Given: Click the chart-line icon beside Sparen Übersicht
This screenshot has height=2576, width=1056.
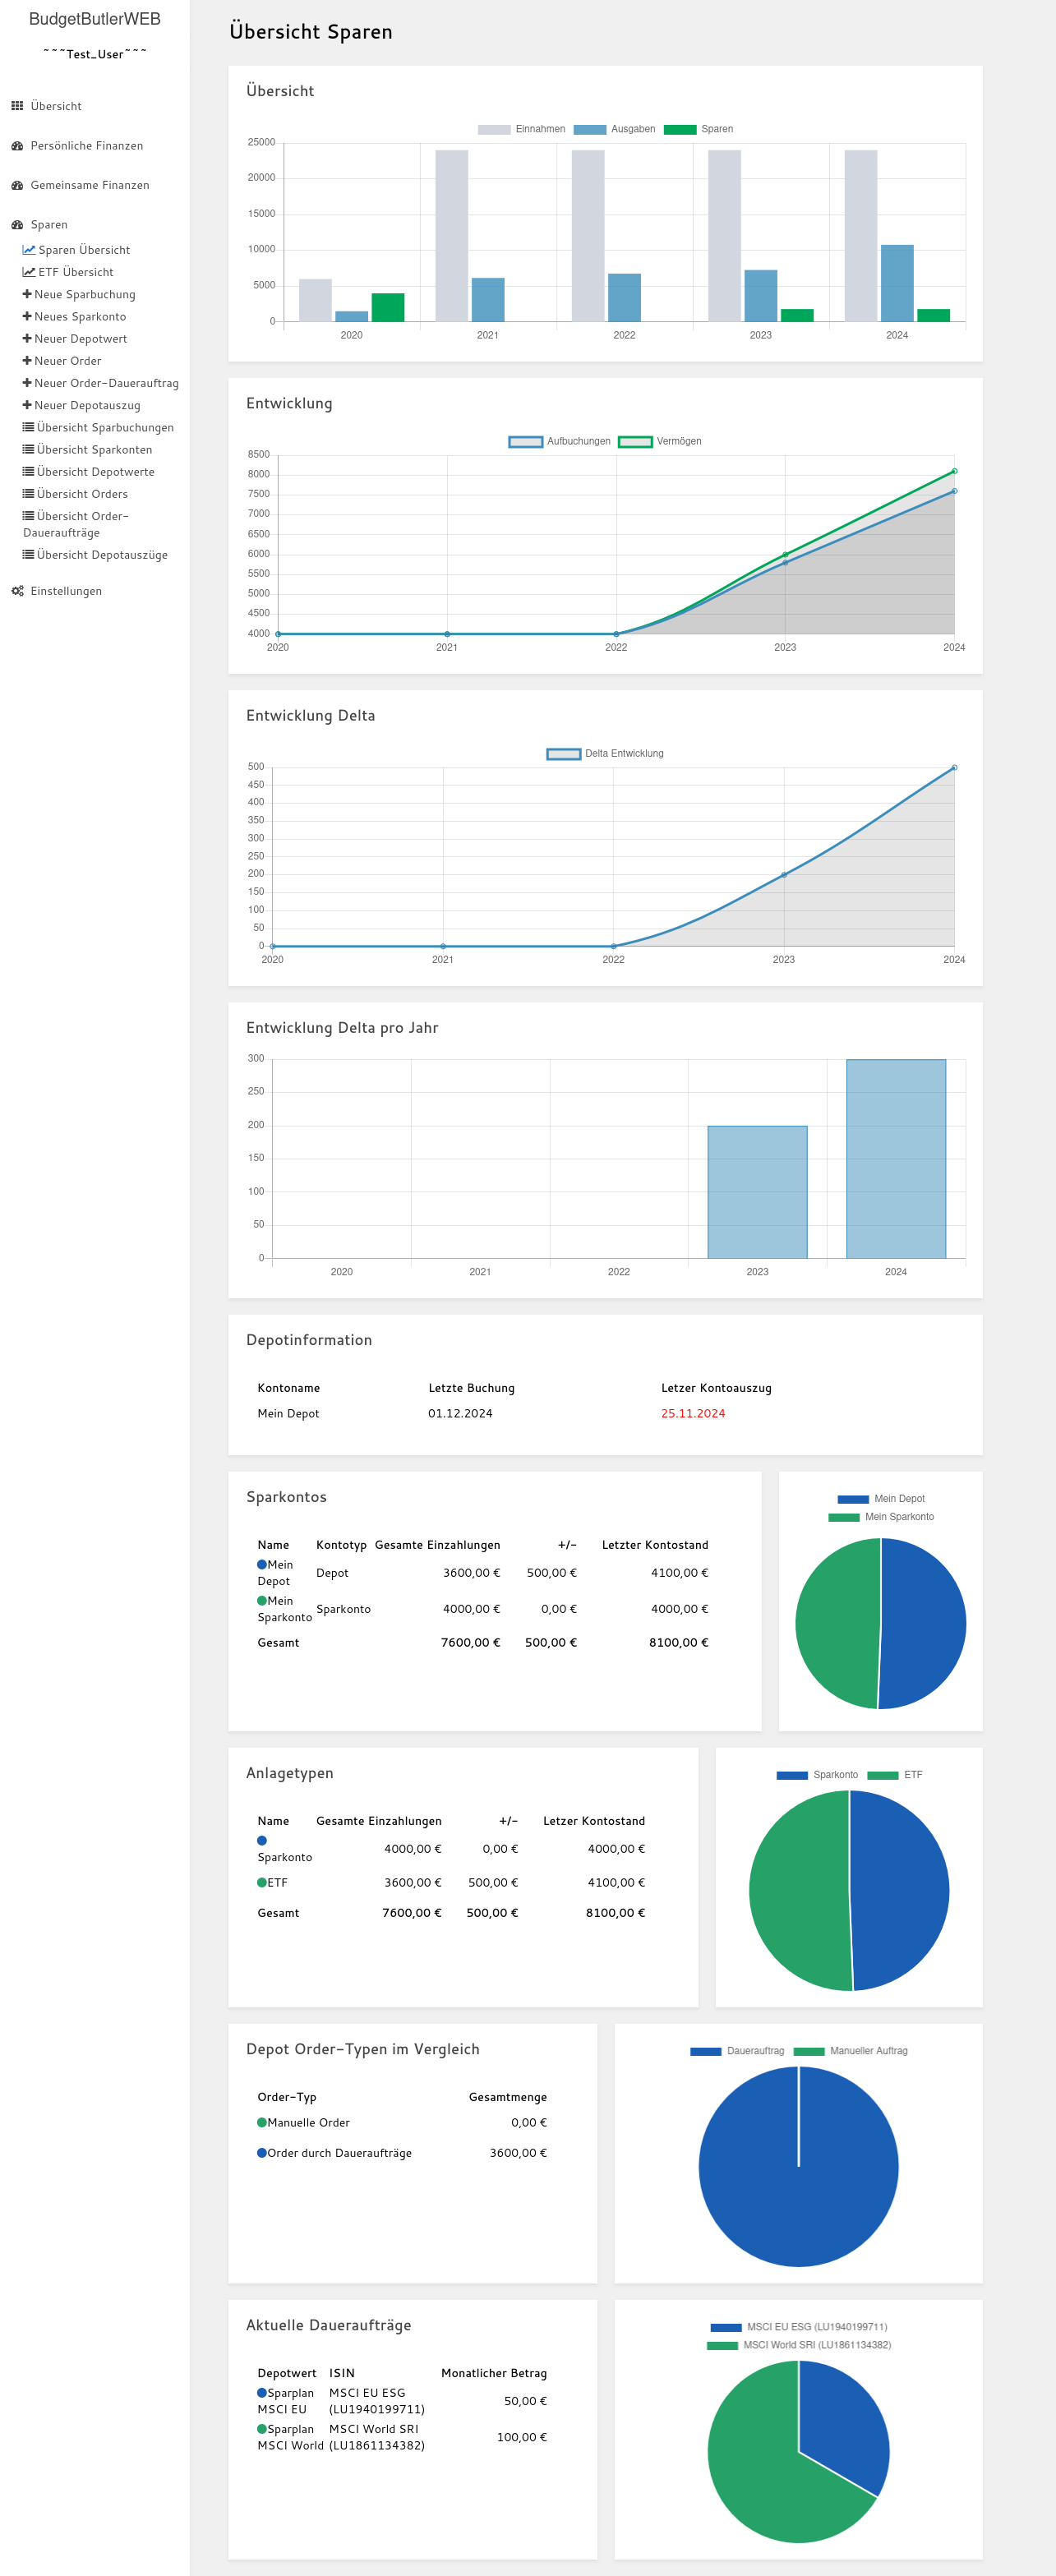Looking at the screenshot, I should tap(29, 250).
